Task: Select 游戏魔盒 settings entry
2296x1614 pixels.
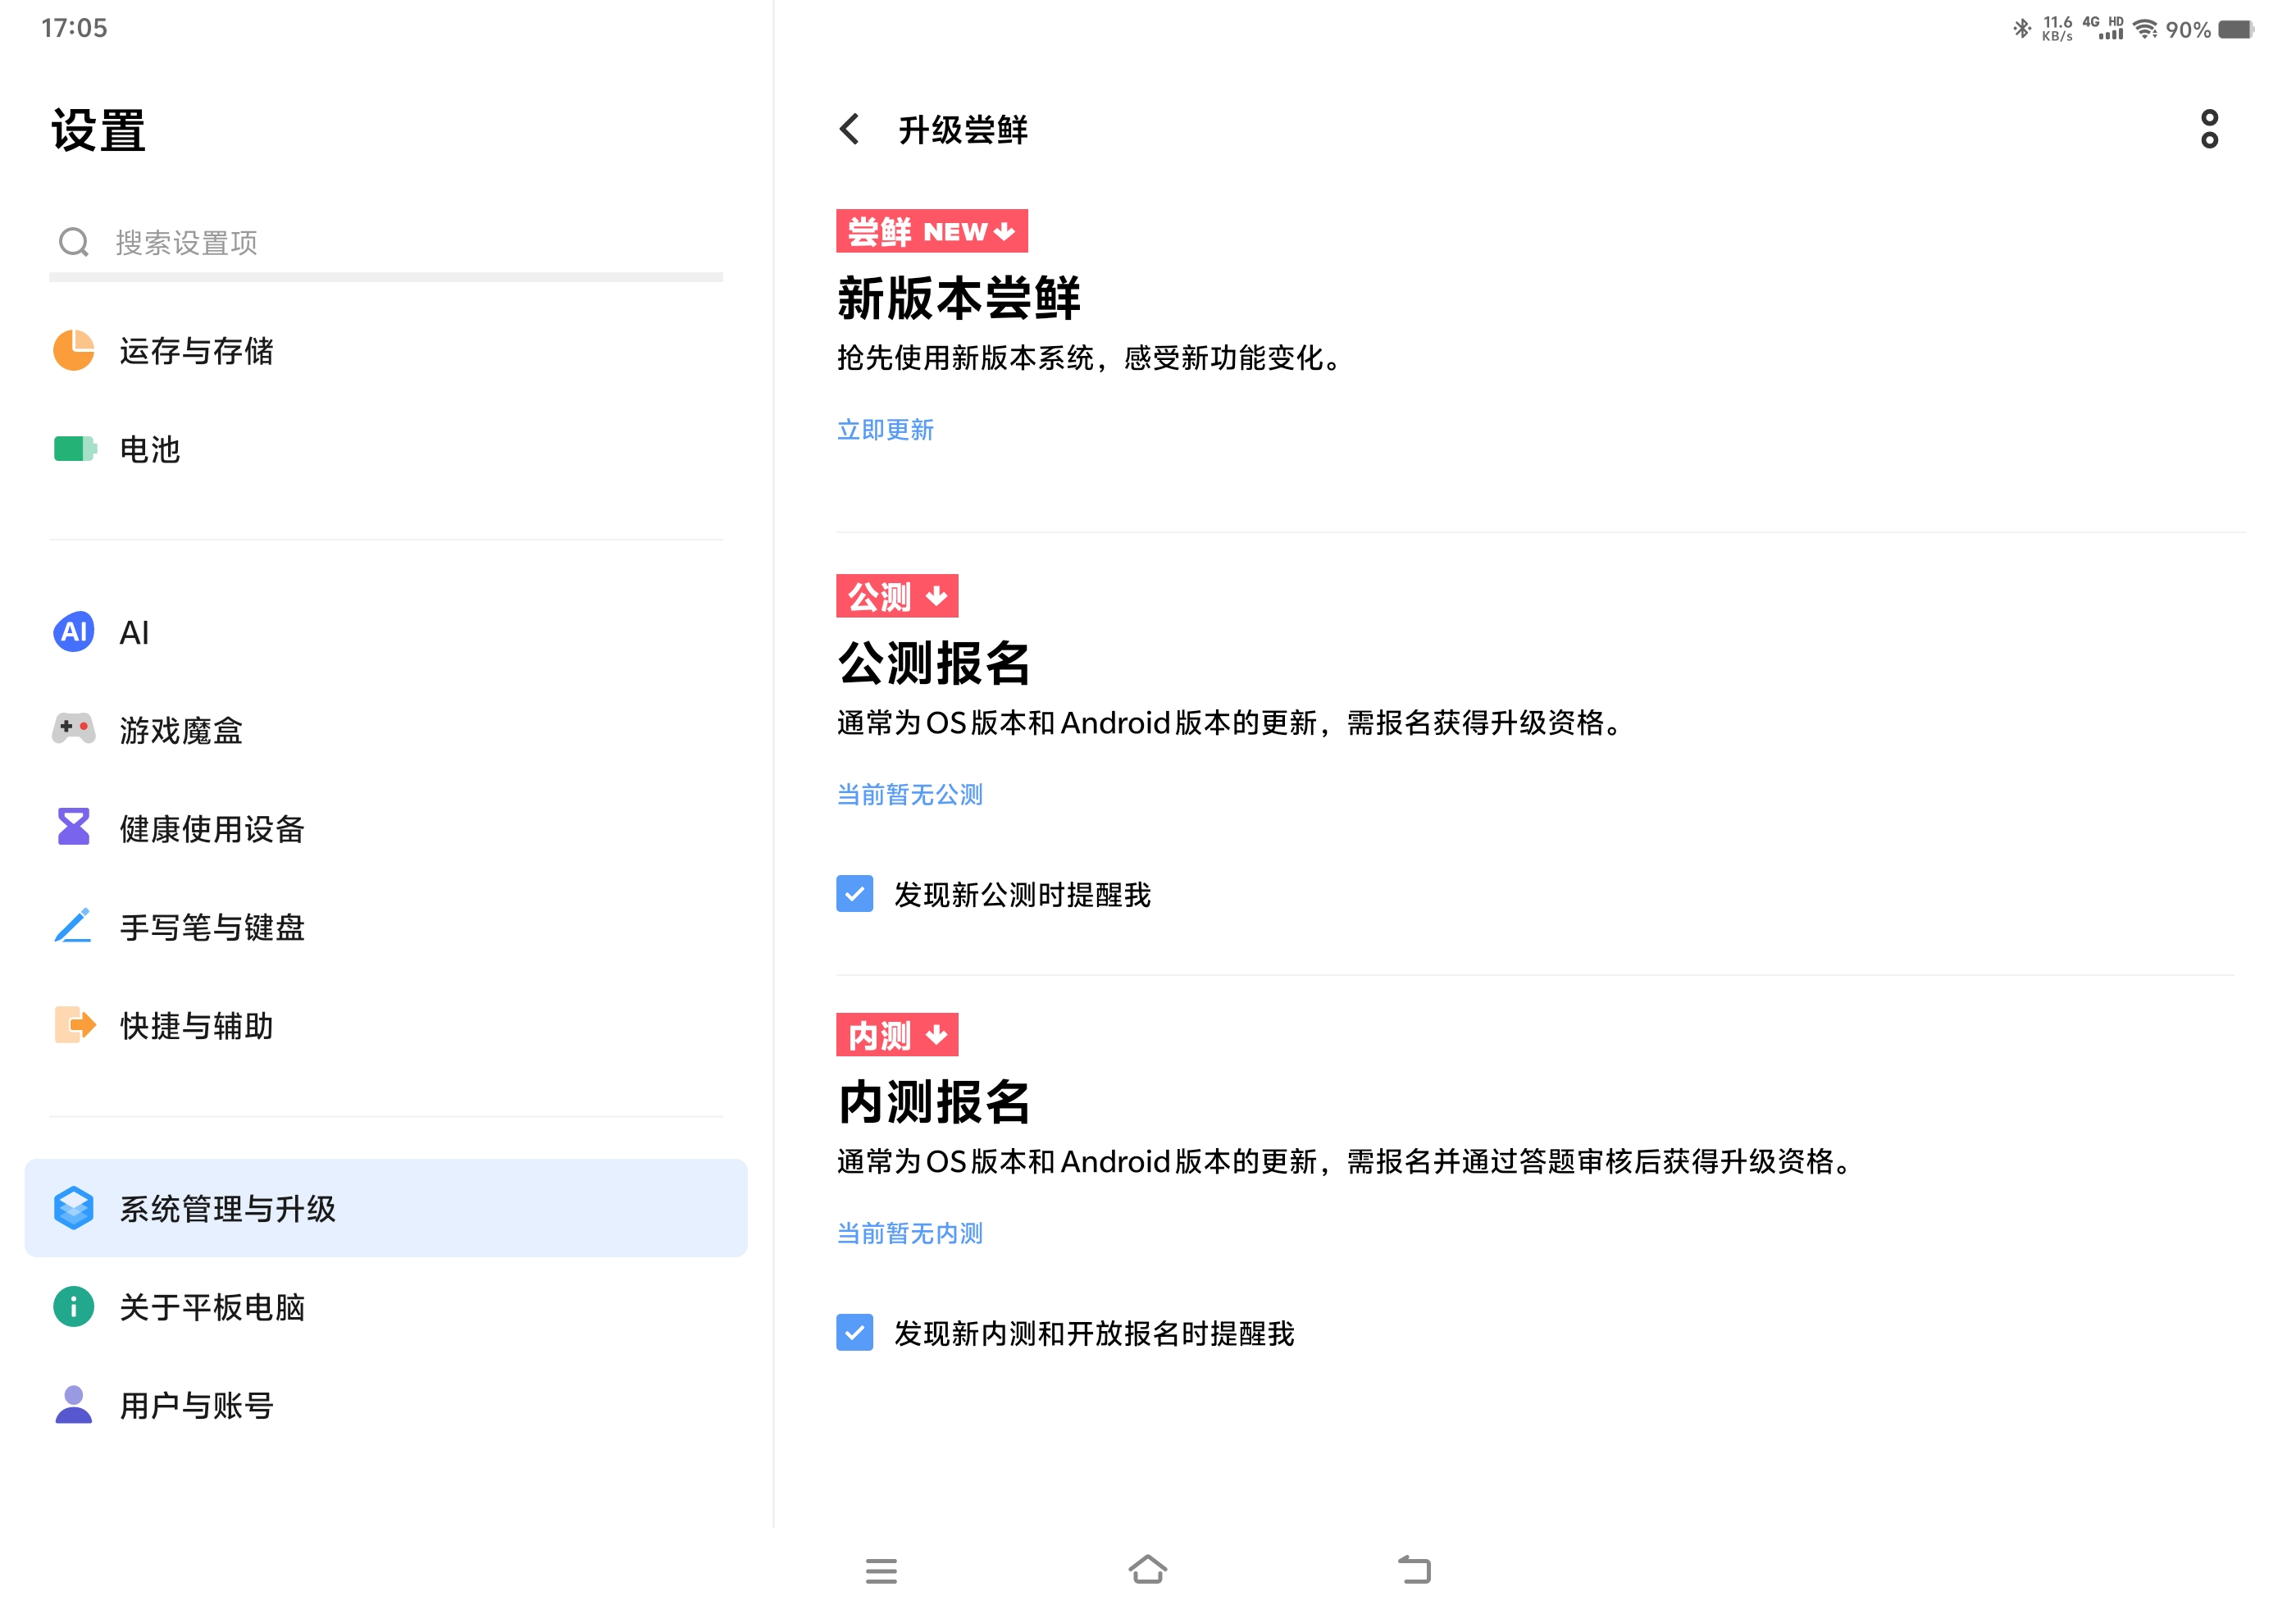Action: [386, 730]
